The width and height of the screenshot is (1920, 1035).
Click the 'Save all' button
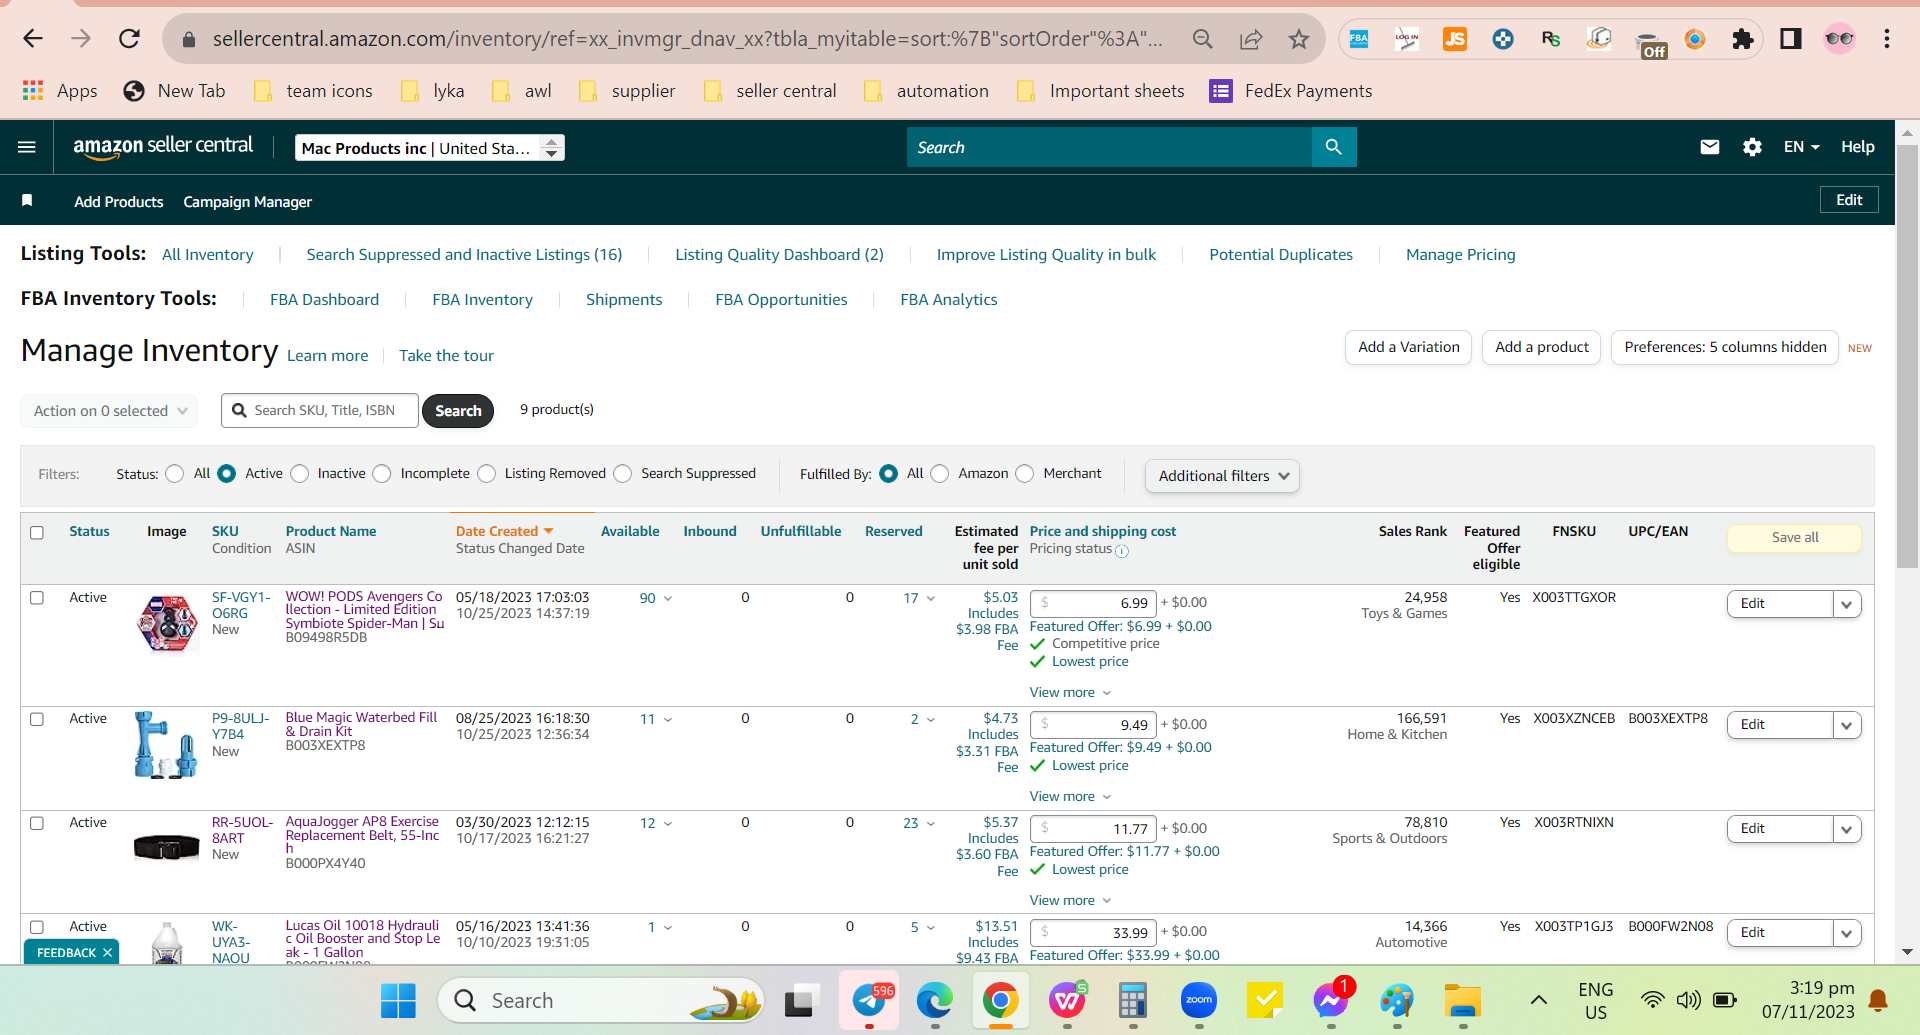1795,537
